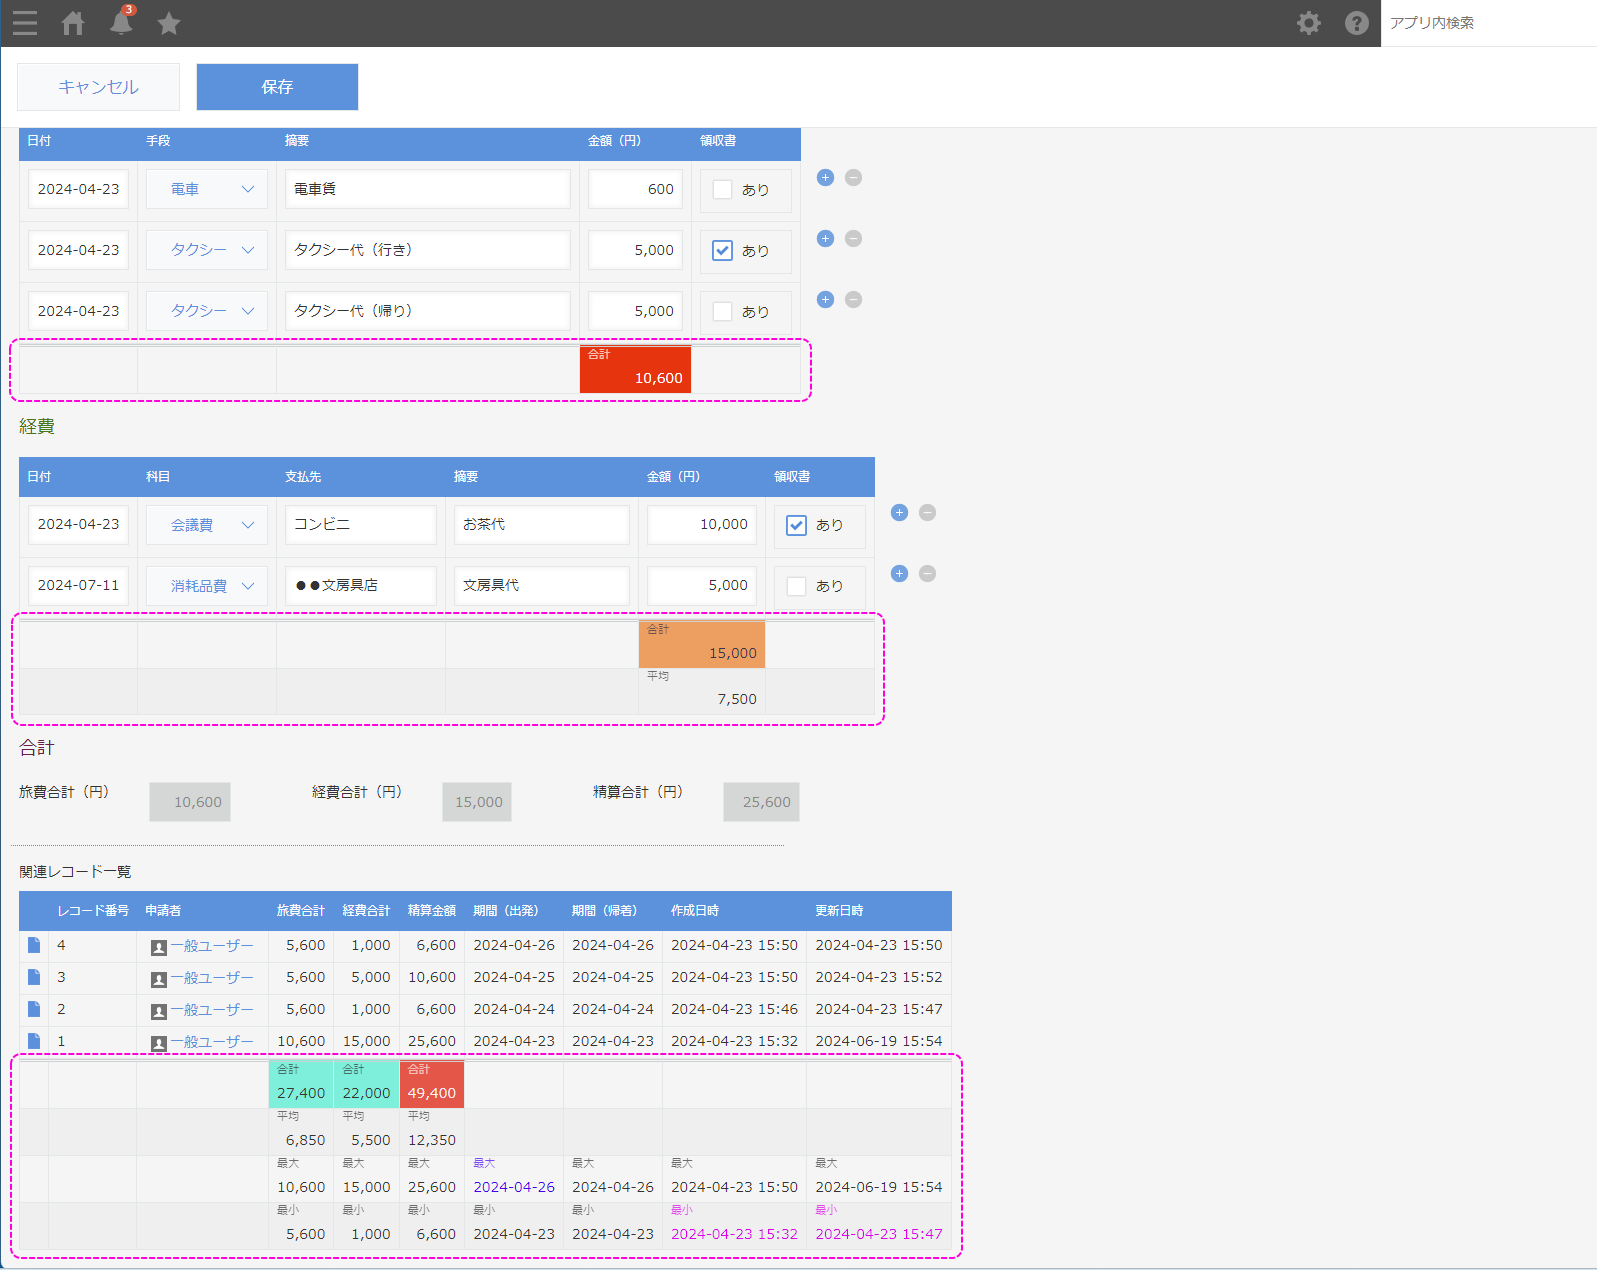The width and height of the screenshot is (1597, 1270).
Task: Add row after 電車賃 travel row
Action: [x=825, y=178]
